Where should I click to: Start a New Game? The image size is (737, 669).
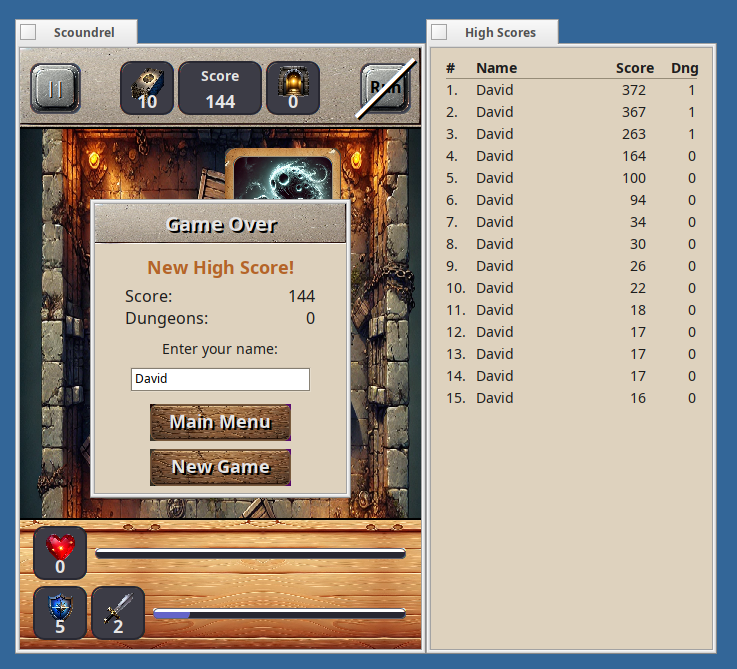click(x=220, y=467)
